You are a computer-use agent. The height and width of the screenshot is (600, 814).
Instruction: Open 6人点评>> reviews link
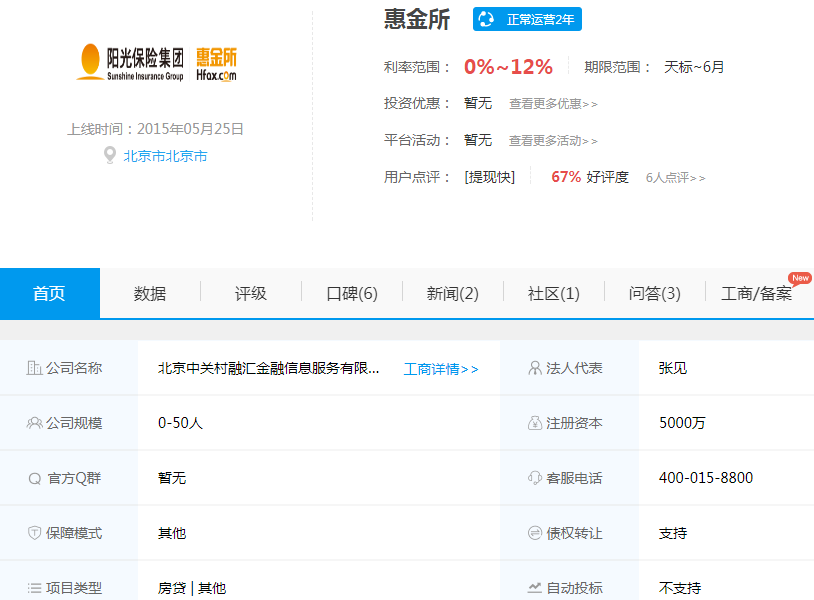[675, 178]
